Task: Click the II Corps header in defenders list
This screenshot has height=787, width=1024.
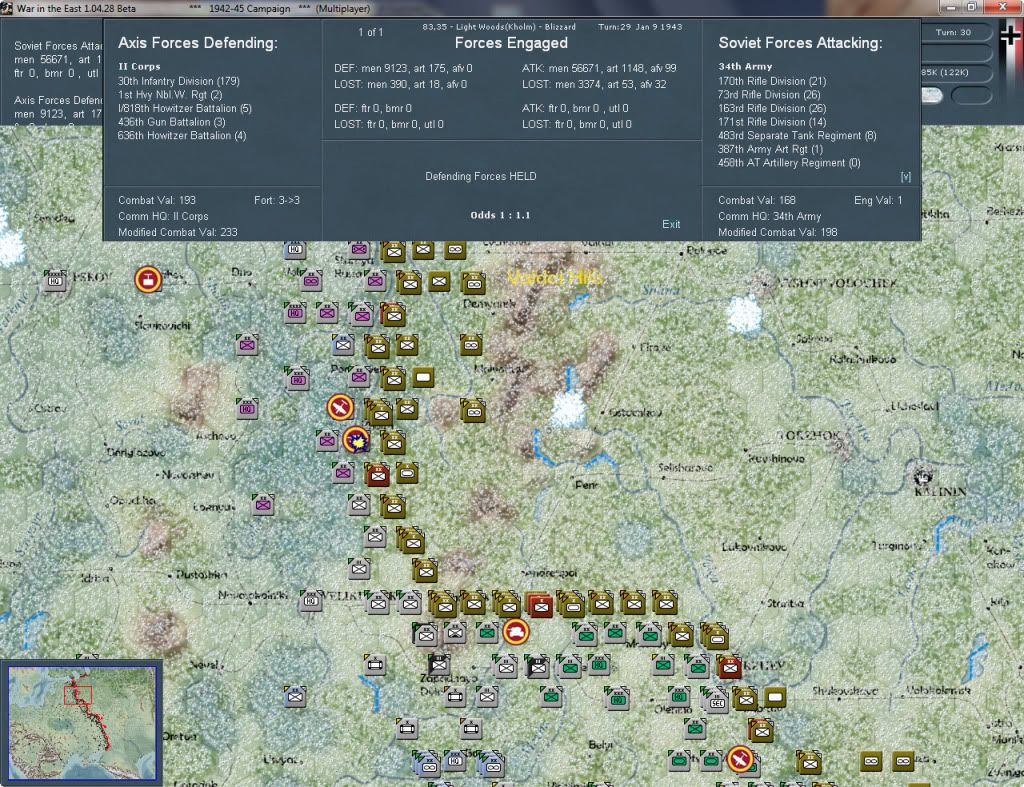Action: (x=139, y=67)
